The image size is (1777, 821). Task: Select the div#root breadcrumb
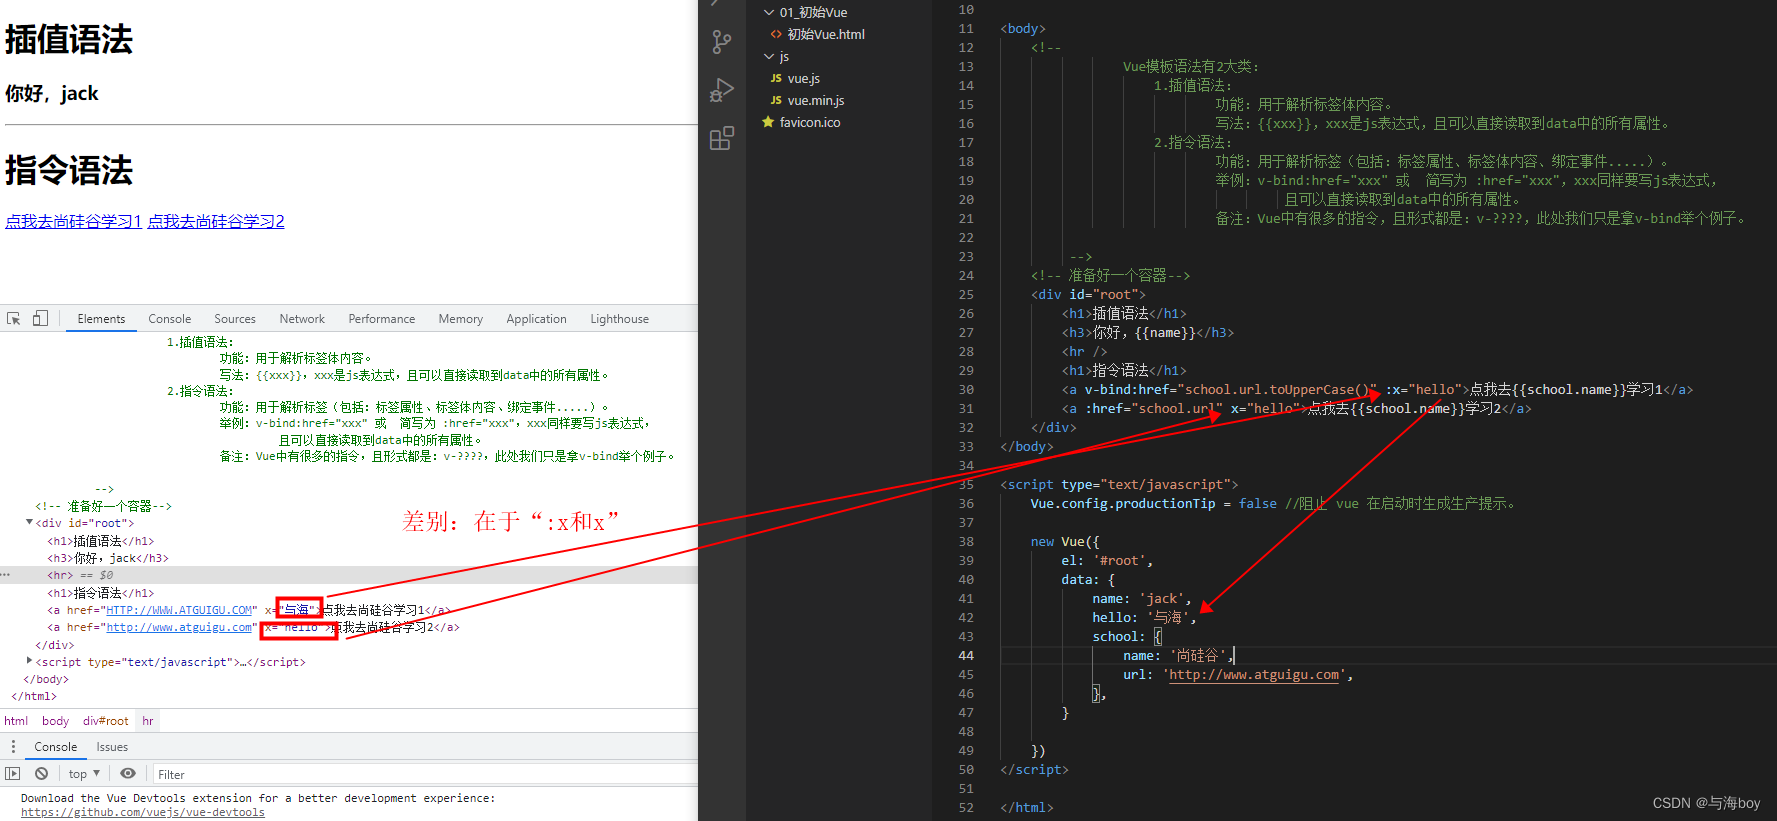[x=106, y=721]
